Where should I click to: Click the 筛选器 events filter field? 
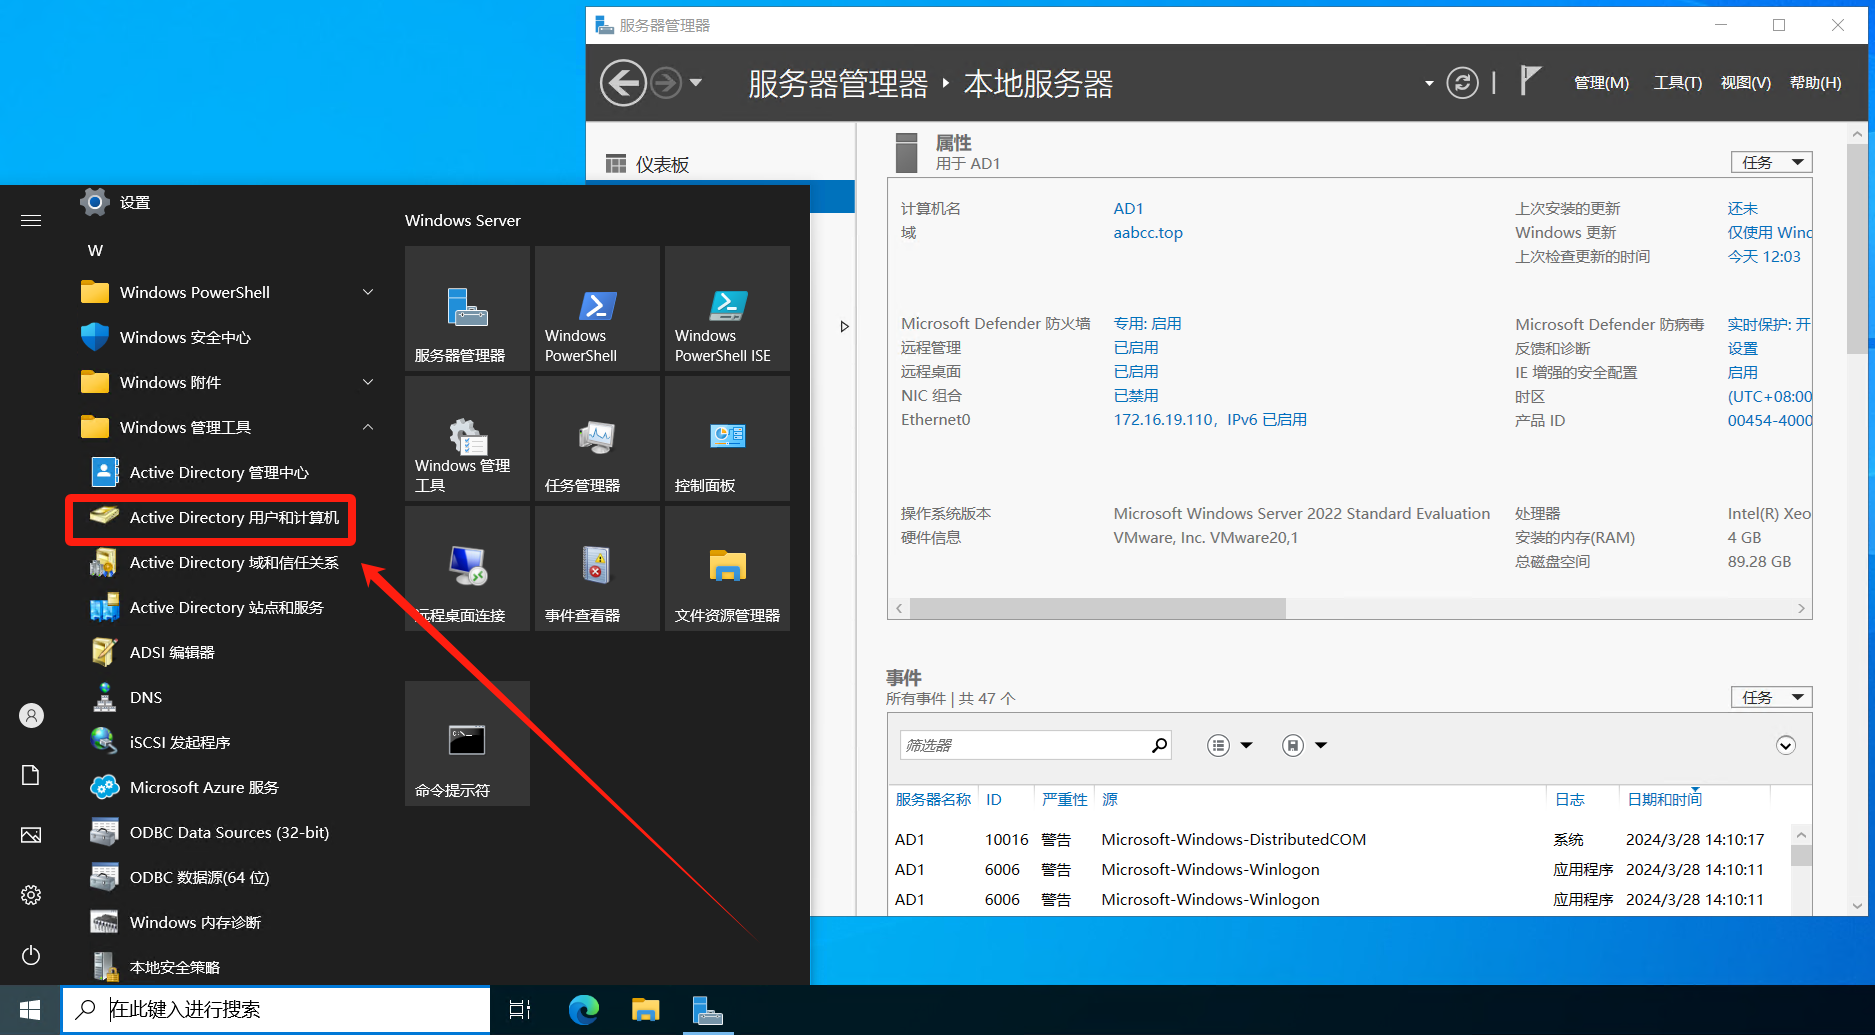(x=1025, y=745)
